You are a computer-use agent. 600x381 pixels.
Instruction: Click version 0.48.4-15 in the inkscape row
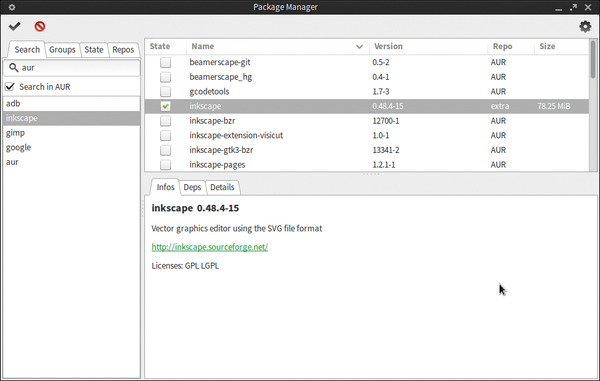pos(388,106)
